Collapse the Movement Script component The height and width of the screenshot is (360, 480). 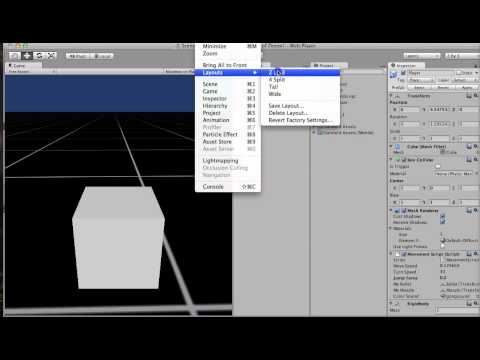(392, 254)
